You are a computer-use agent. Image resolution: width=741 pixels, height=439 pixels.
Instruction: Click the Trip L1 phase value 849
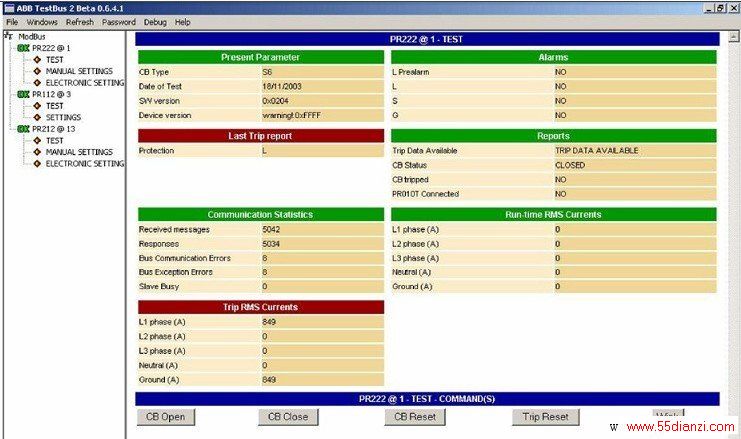click(269, 322)
